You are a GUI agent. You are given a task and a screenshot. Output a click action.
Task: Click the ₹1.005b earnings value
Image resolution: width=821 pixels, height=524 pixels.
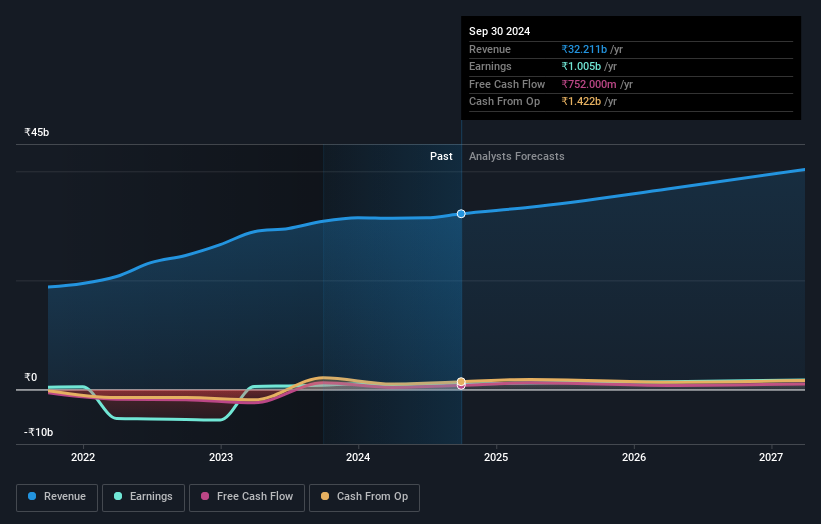(581, 66)
